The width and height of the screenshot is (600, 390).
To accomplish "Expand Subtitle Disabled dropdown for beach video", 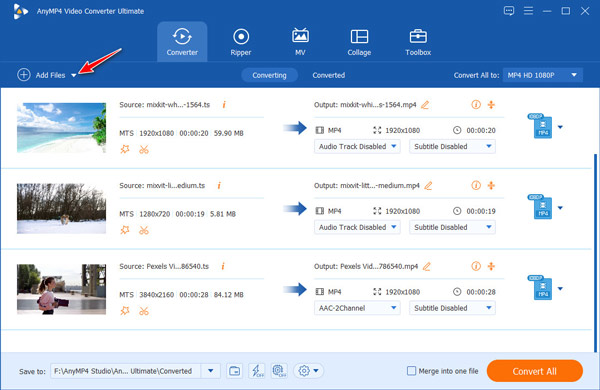I will click(452, 147).
